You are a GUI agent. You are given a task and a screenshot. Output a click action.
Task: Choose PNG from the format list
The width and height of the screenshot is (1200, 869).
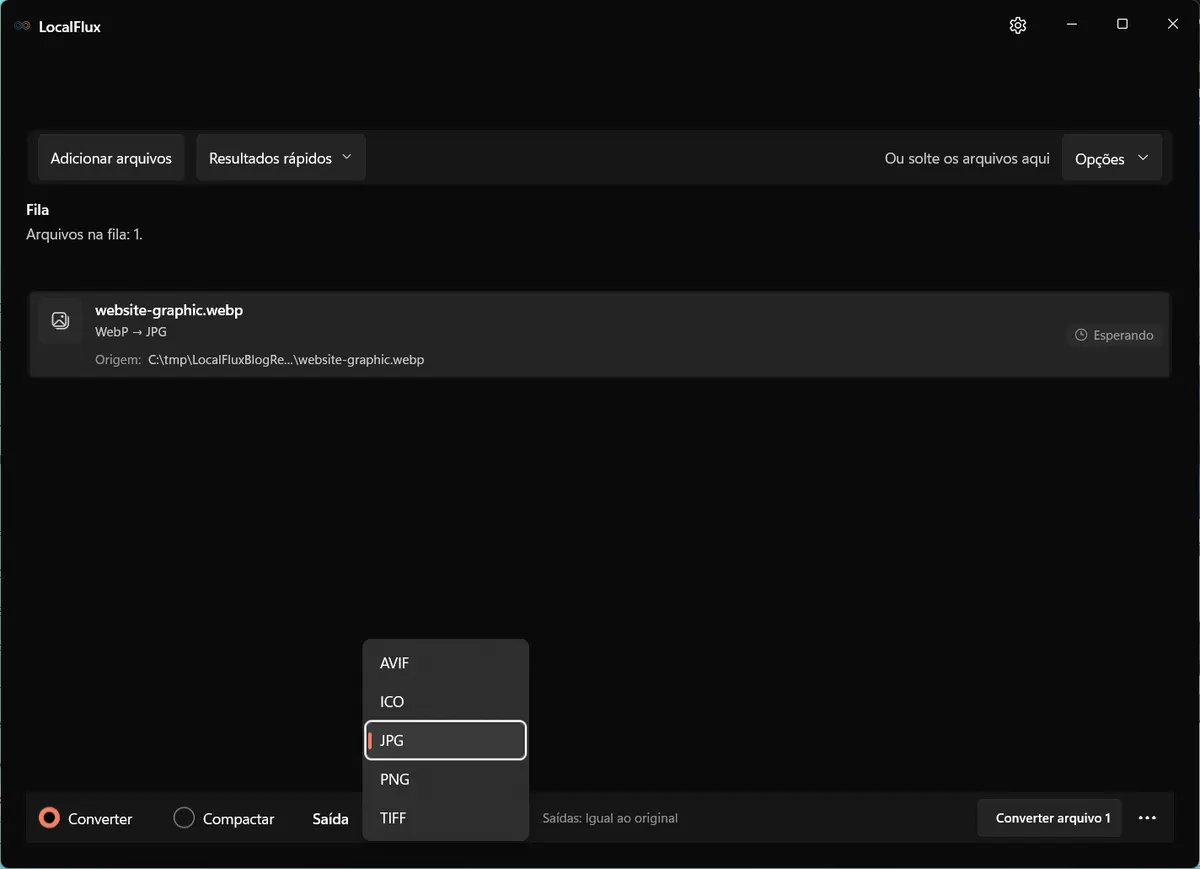(x=446, y=779)
